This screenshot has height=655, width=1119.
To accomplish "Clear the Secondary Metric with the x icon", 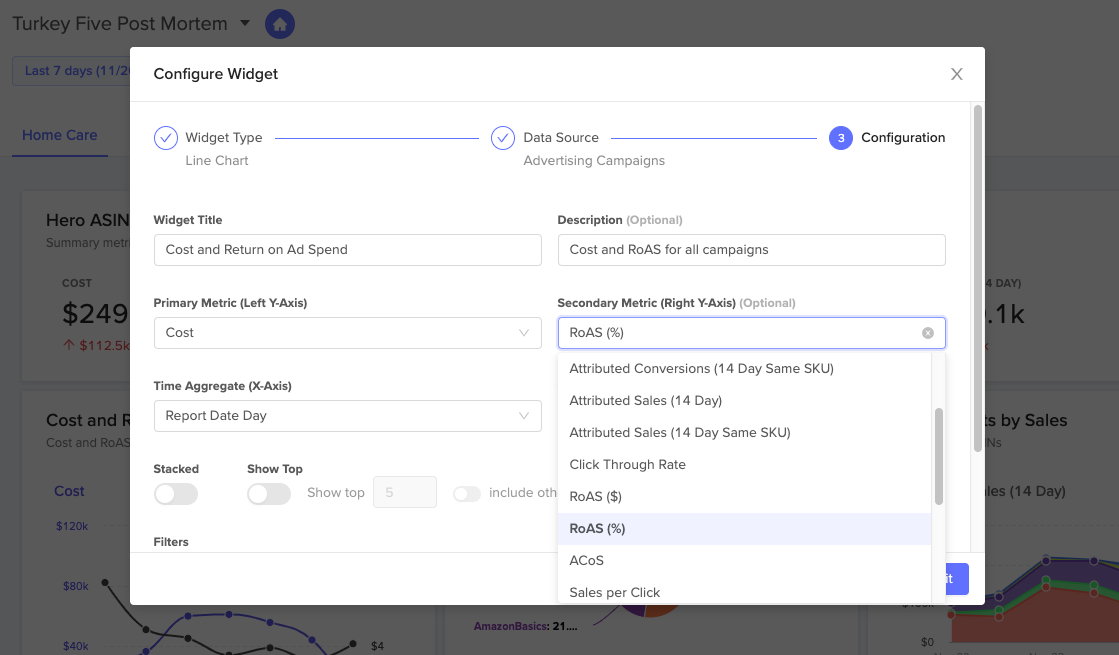I will pyautogui.click(x=927, y=332).
